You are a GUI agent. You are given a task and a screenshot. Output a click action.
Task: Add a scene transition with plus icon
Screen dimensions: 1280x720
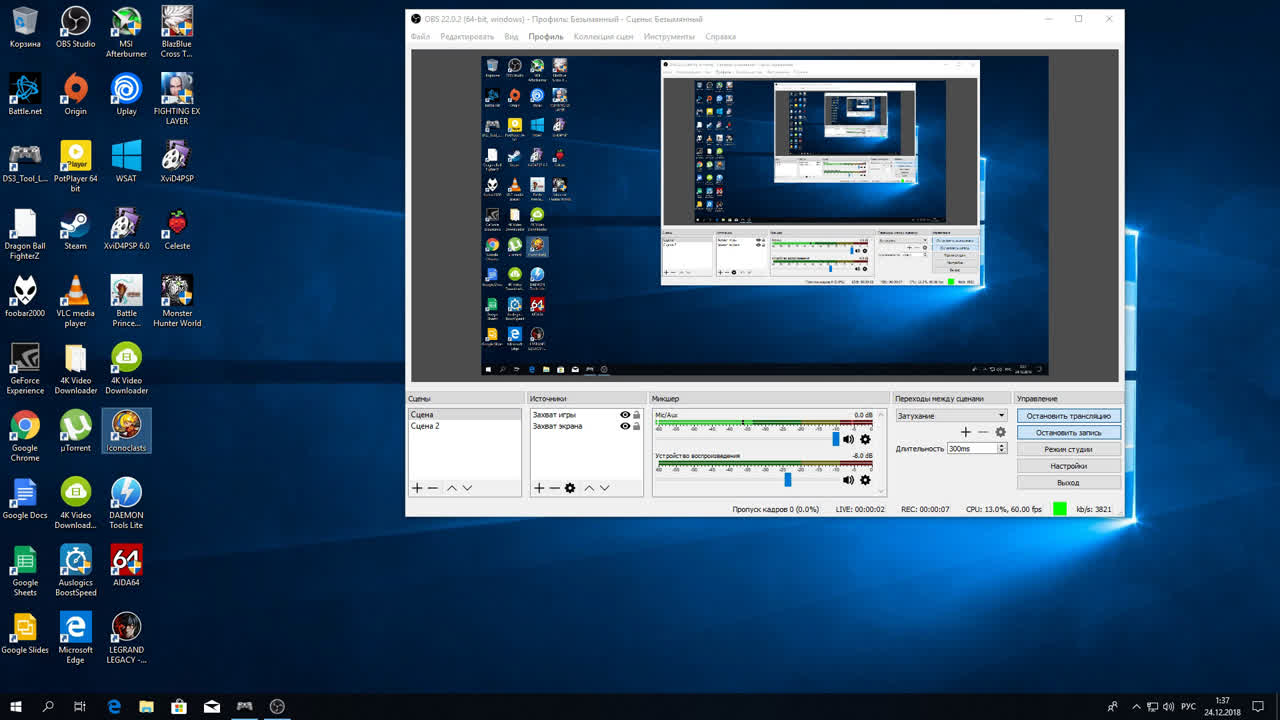[x=965, y=432]
